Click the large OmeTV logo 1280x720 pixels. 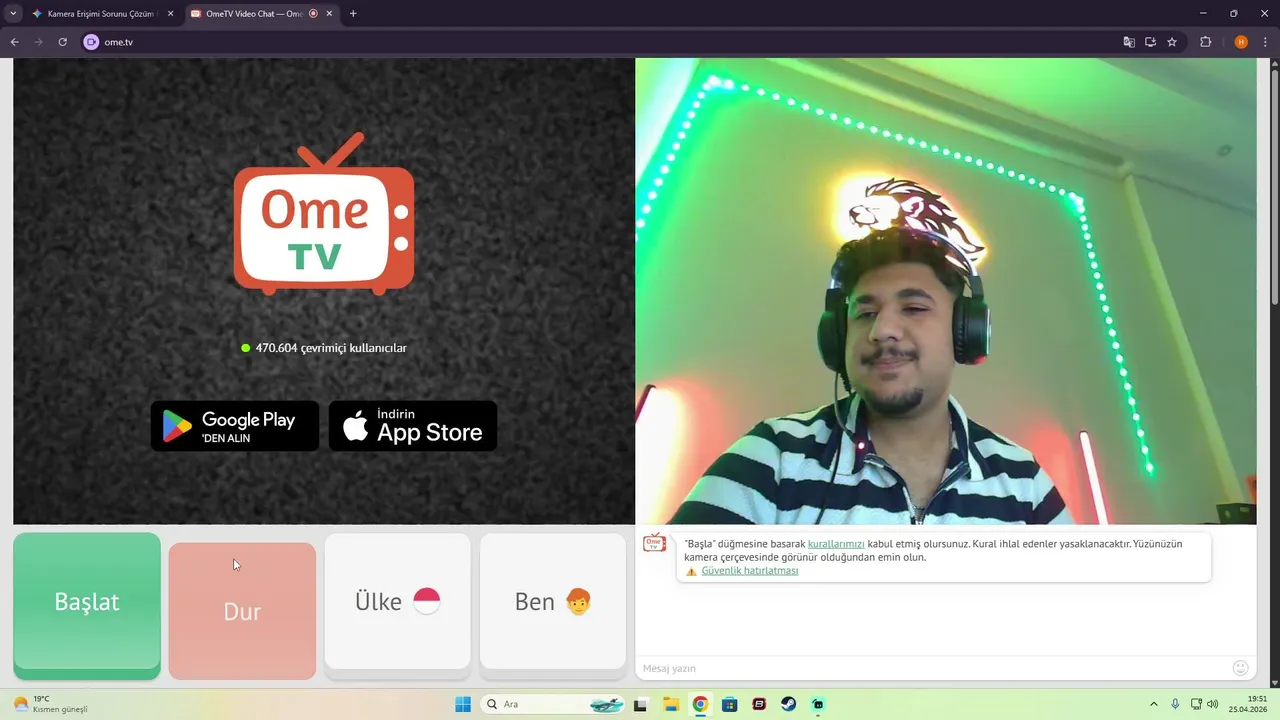click(x=324, y=214)
